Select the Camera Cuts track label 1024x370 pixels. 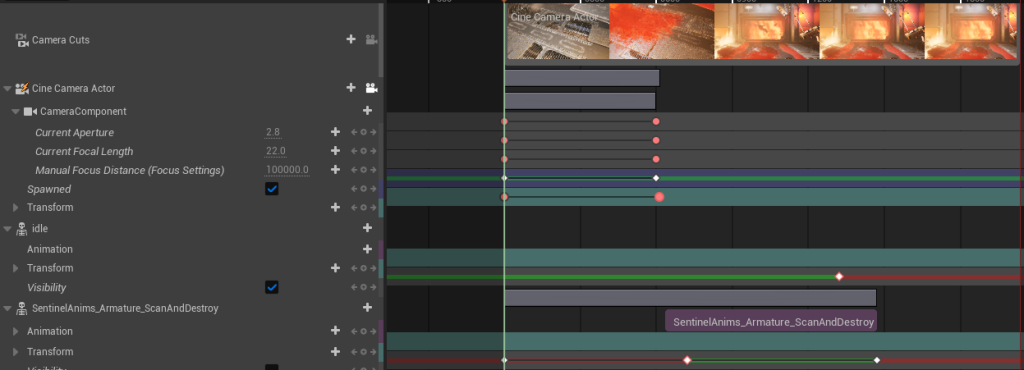(61, 40)
